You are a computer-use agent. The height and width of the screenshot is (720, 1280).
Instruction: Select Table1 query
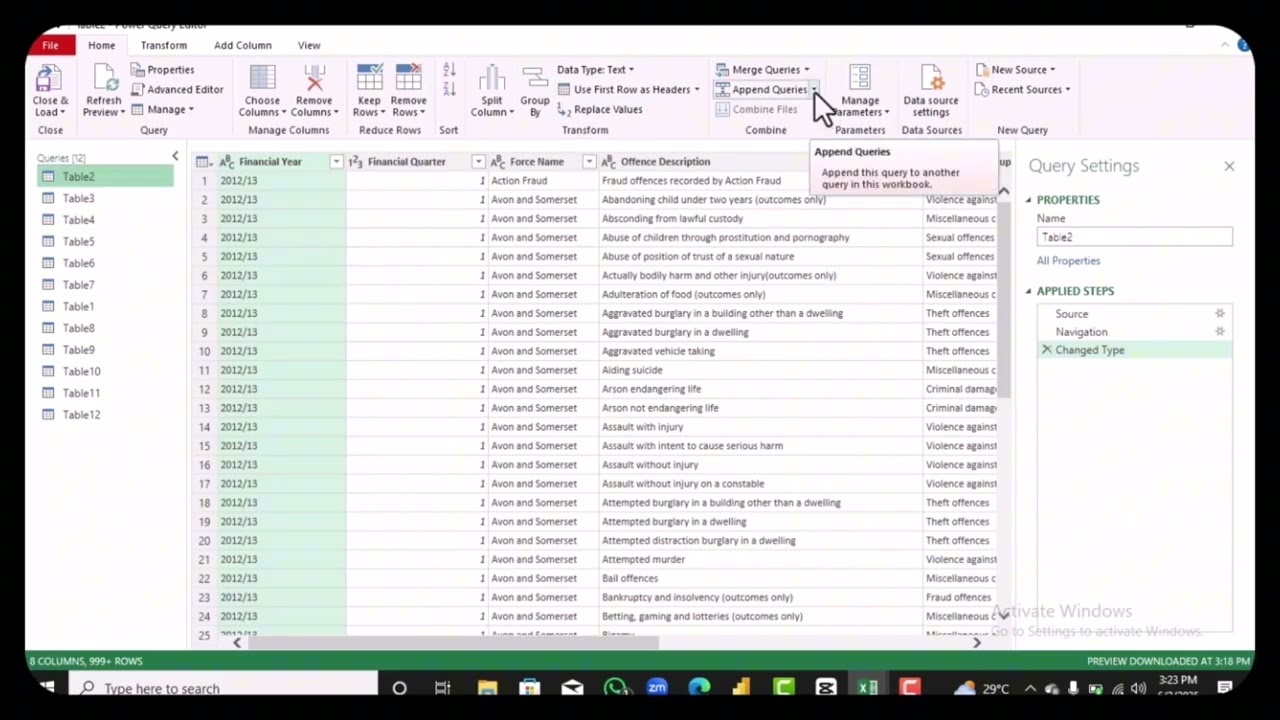pos(105,306)
